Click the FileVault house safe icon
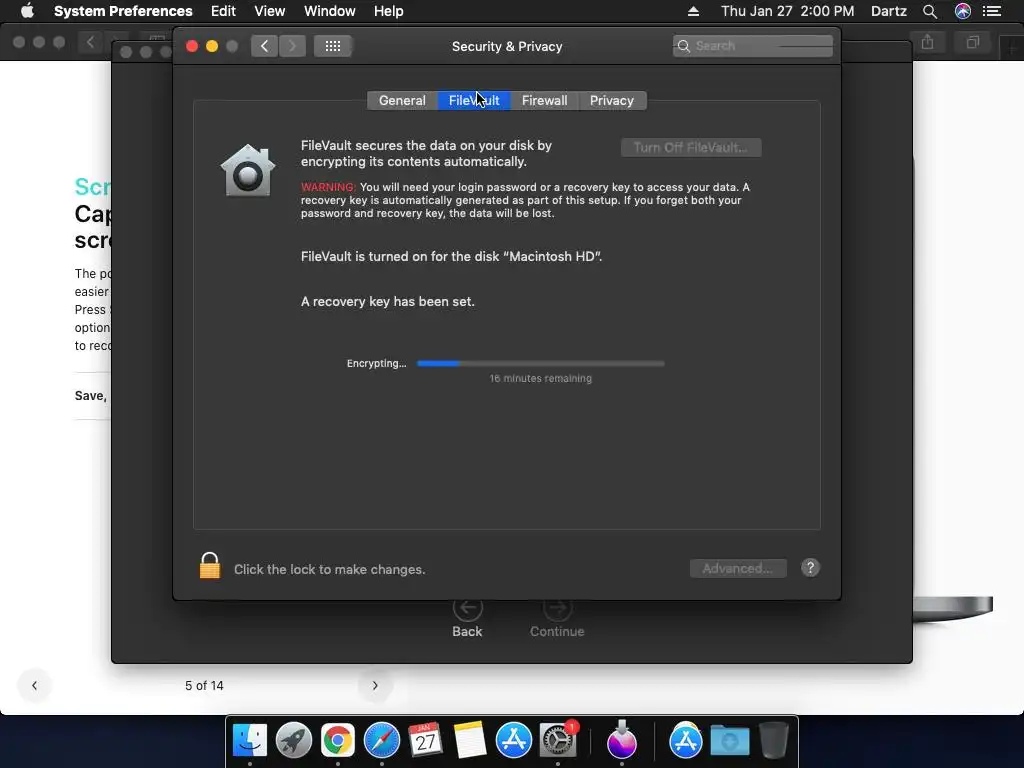Image resolution: width=1024 pixels, height=768 pixels. 248,171
